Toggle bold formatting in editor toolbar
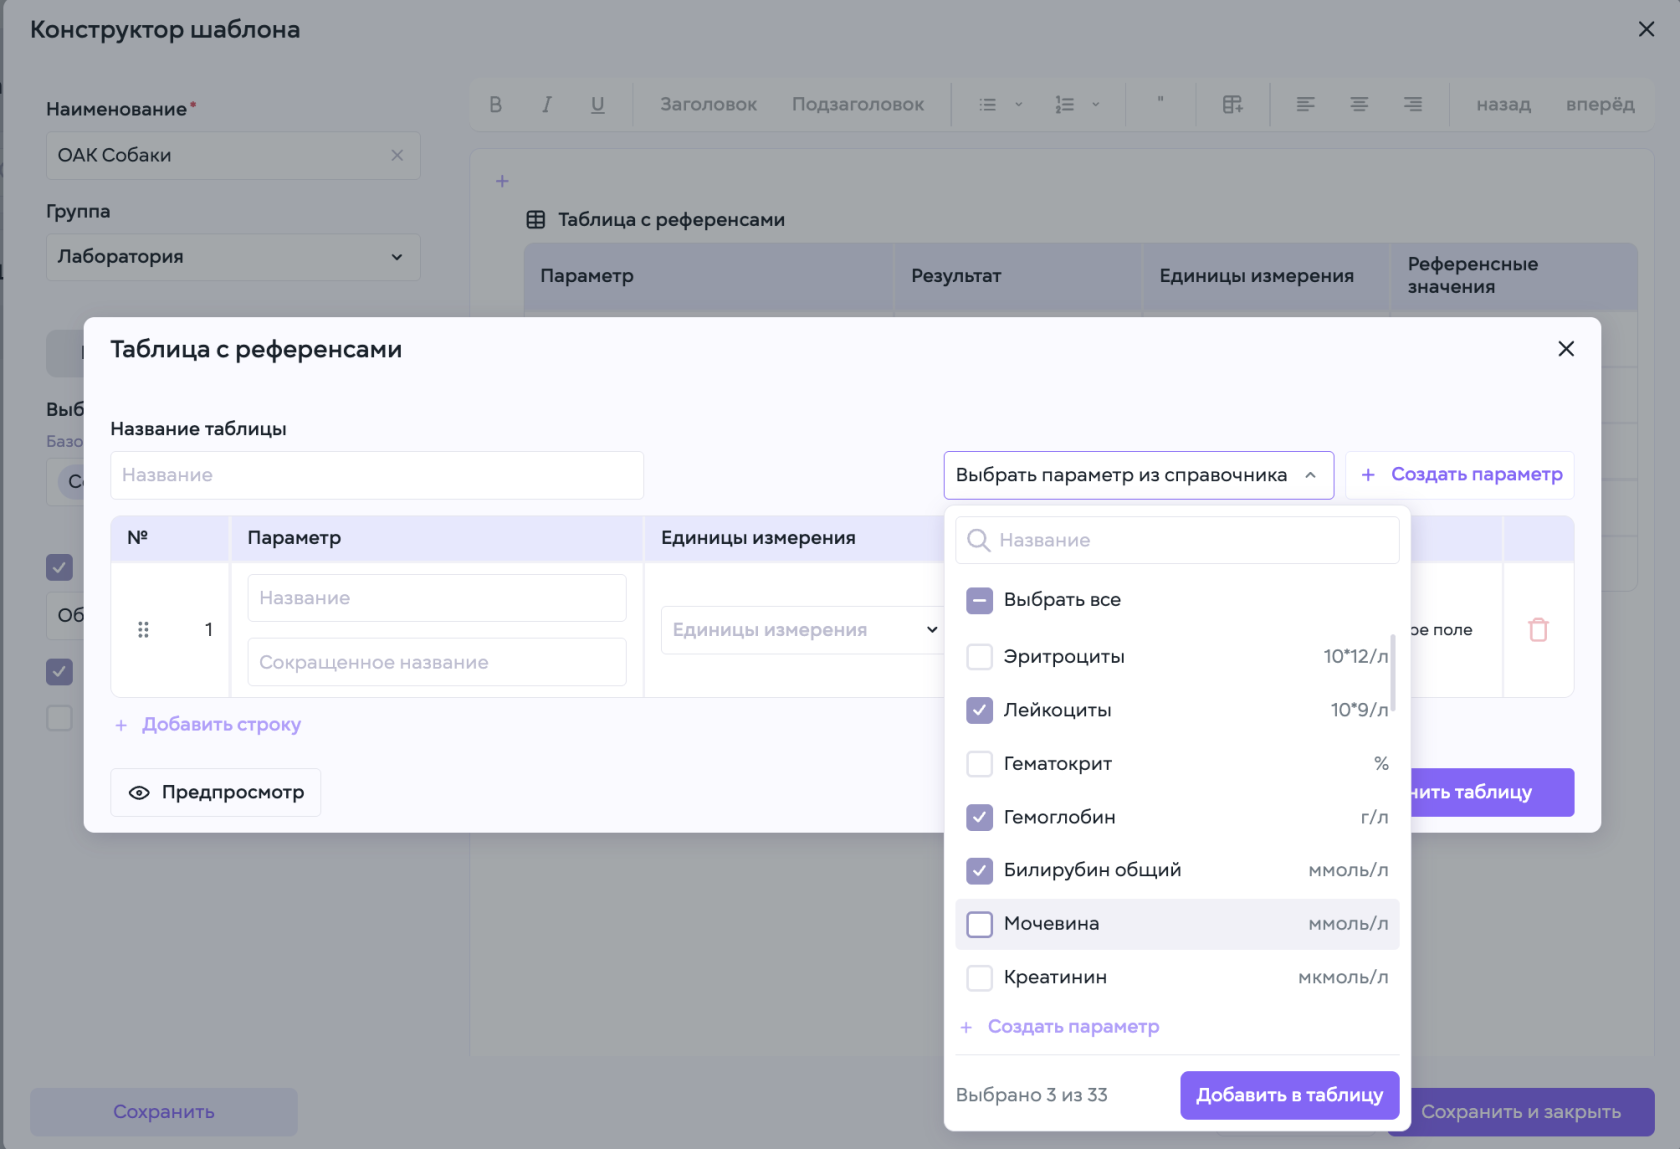1680x1149 pixels. (x=495, y=104)
